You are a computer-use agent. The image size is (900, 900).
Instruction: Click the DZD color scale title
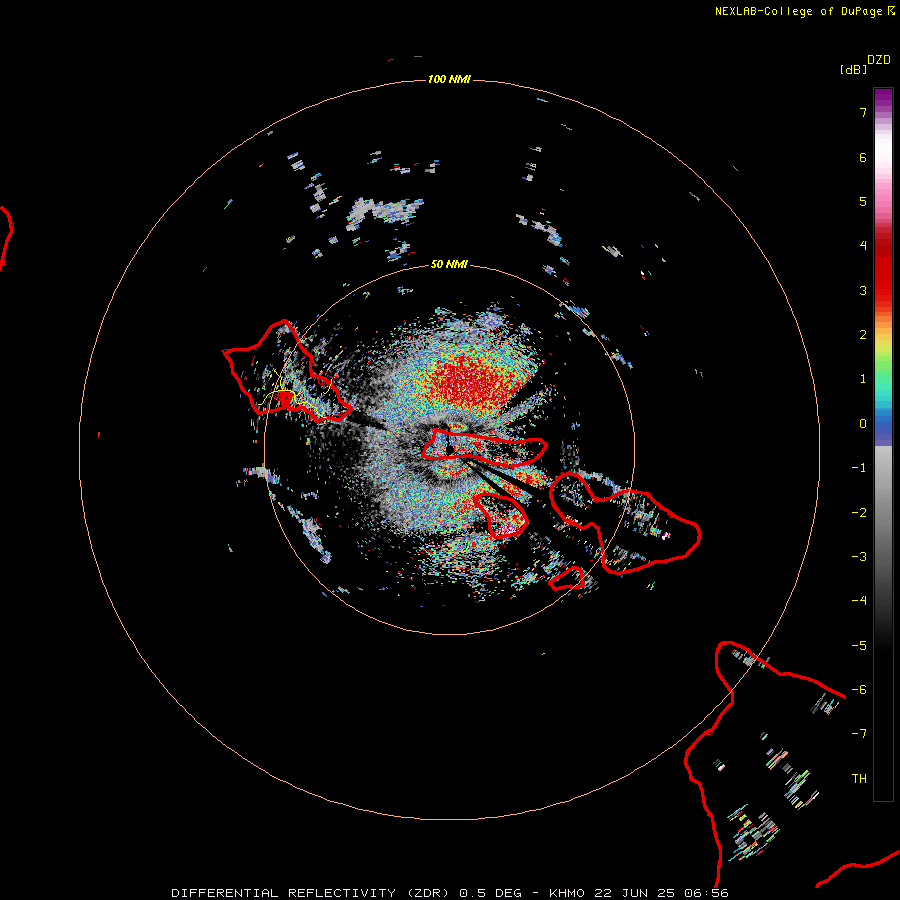[x=879, y=60]
